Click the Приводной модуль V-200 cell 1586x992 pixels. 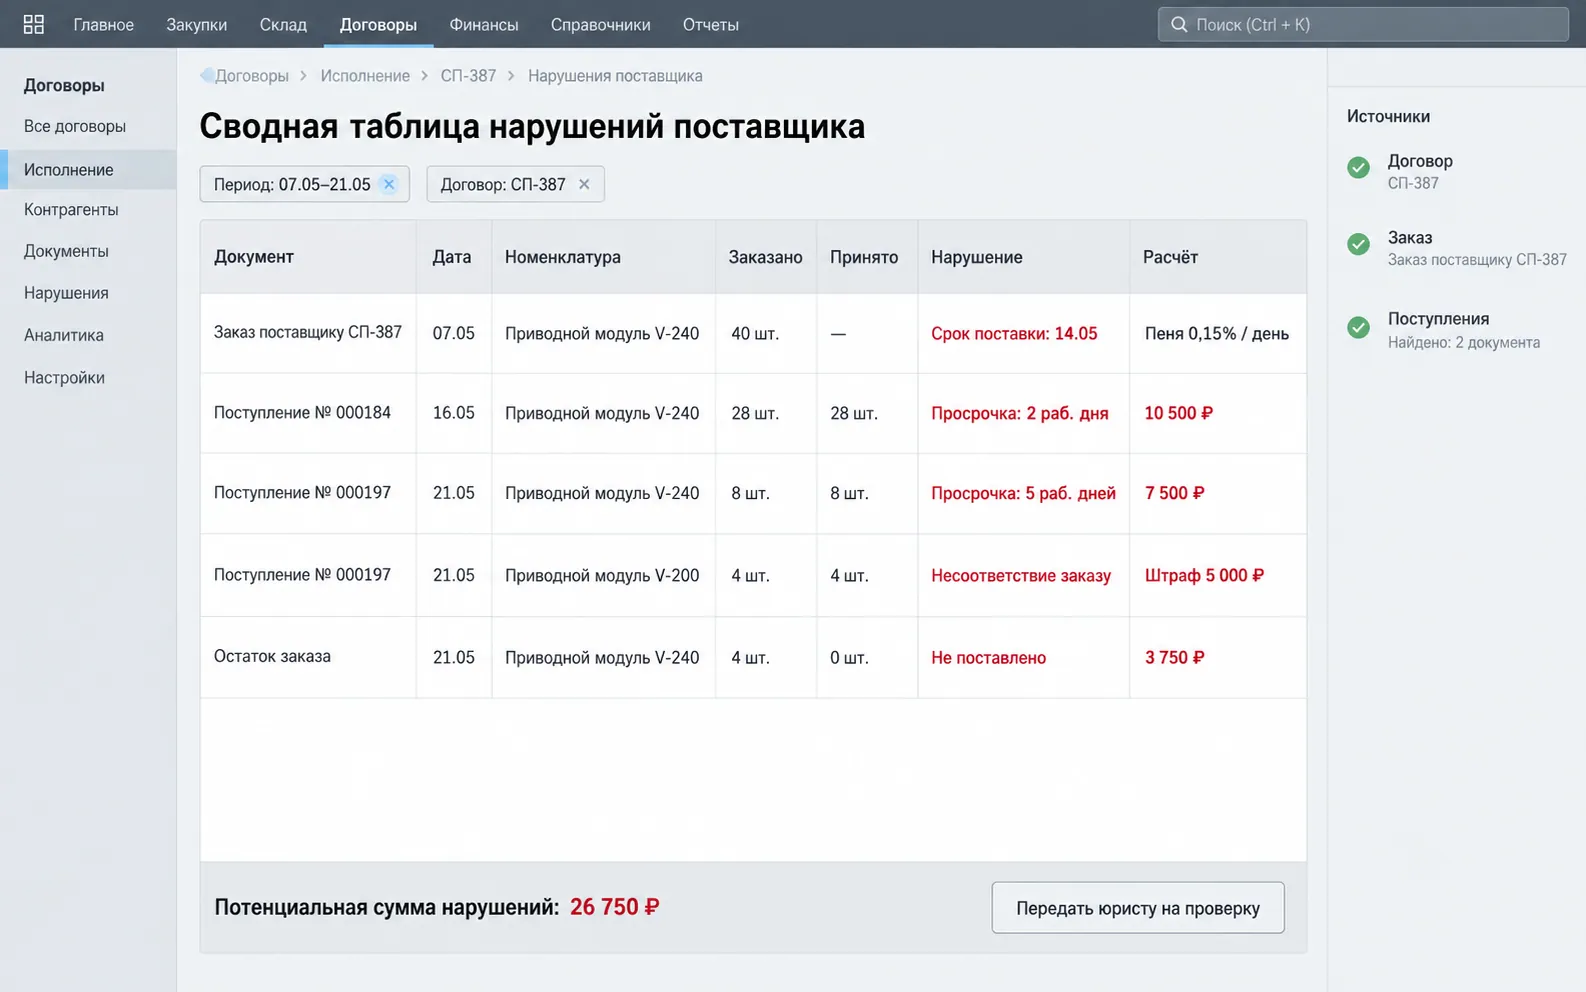(602, 576)
